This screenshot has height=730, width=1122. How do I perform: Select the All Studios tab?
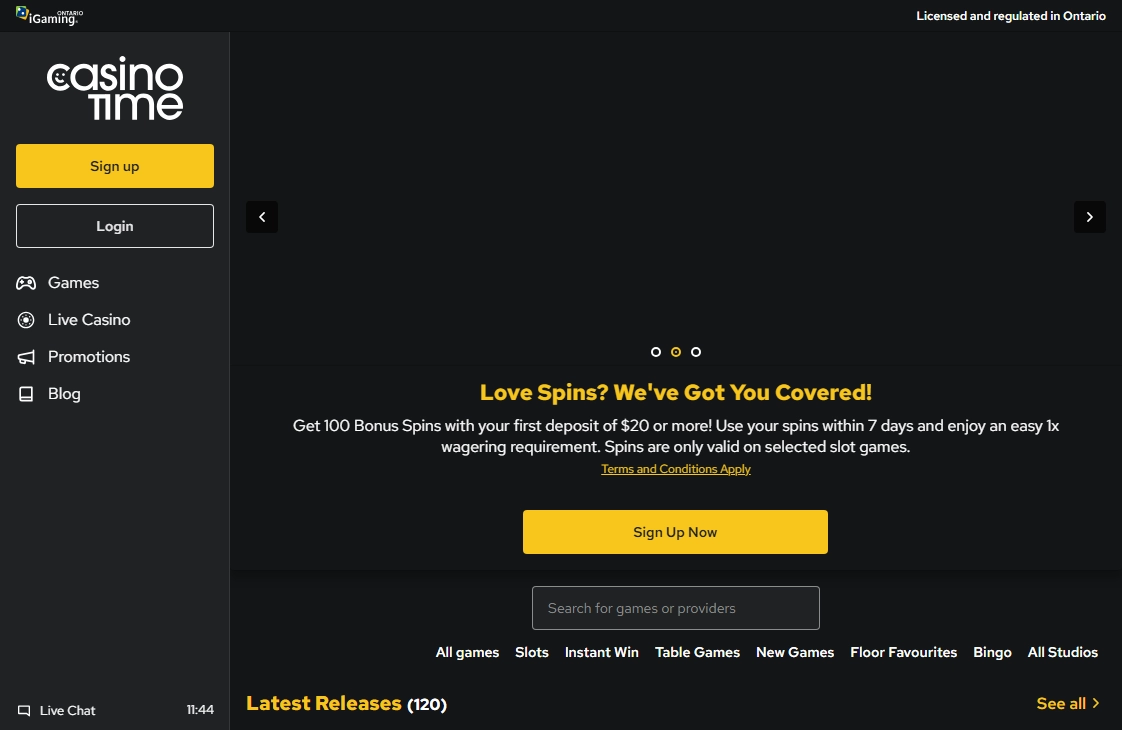(1063, 652)
